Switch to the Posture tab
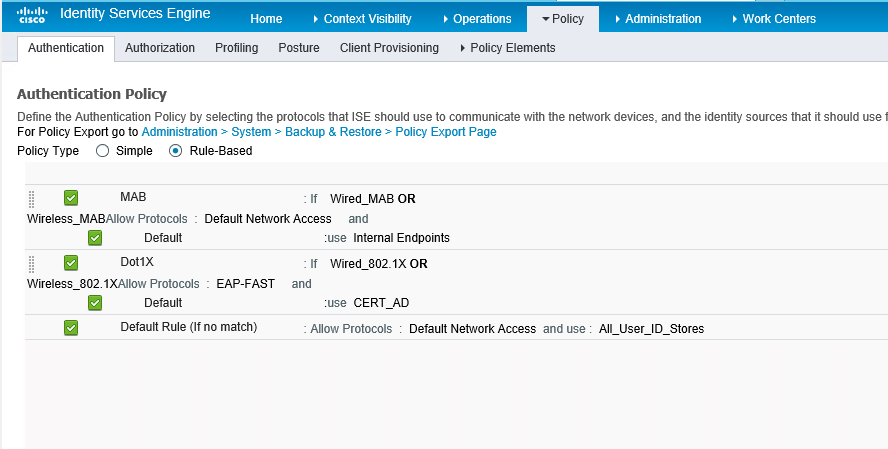The image size is (888, 449). 299,48
